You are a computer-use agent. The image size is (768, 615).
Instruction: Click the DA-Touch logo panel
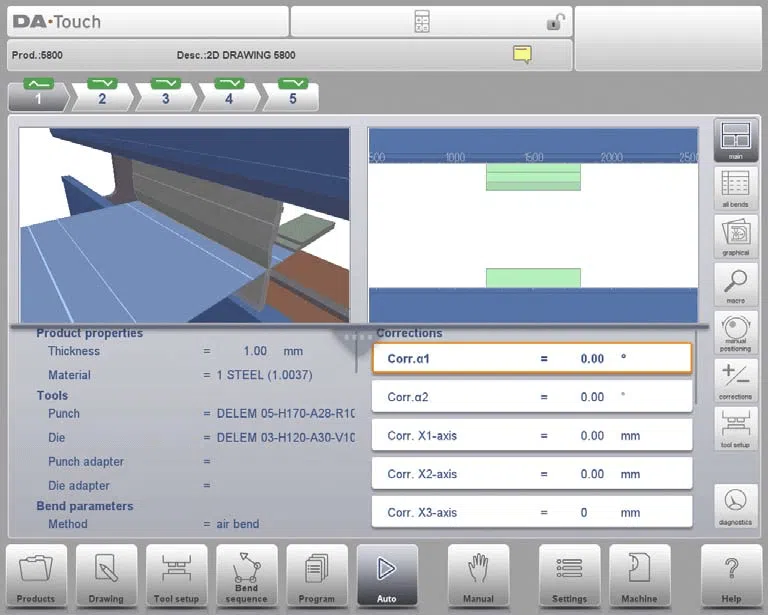(147, 22)
